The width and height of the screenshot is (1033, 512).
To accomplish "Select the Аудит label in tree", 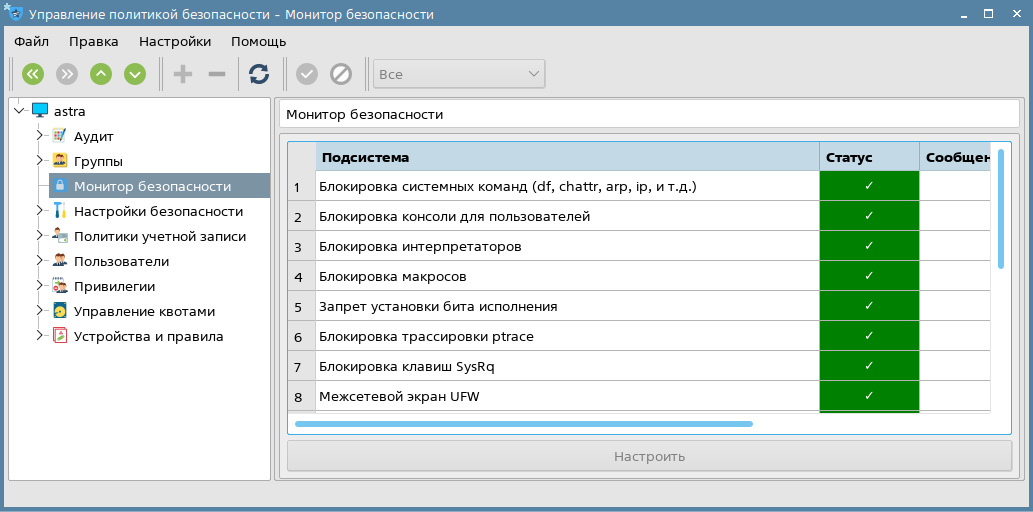I will (x=94, y=136).
